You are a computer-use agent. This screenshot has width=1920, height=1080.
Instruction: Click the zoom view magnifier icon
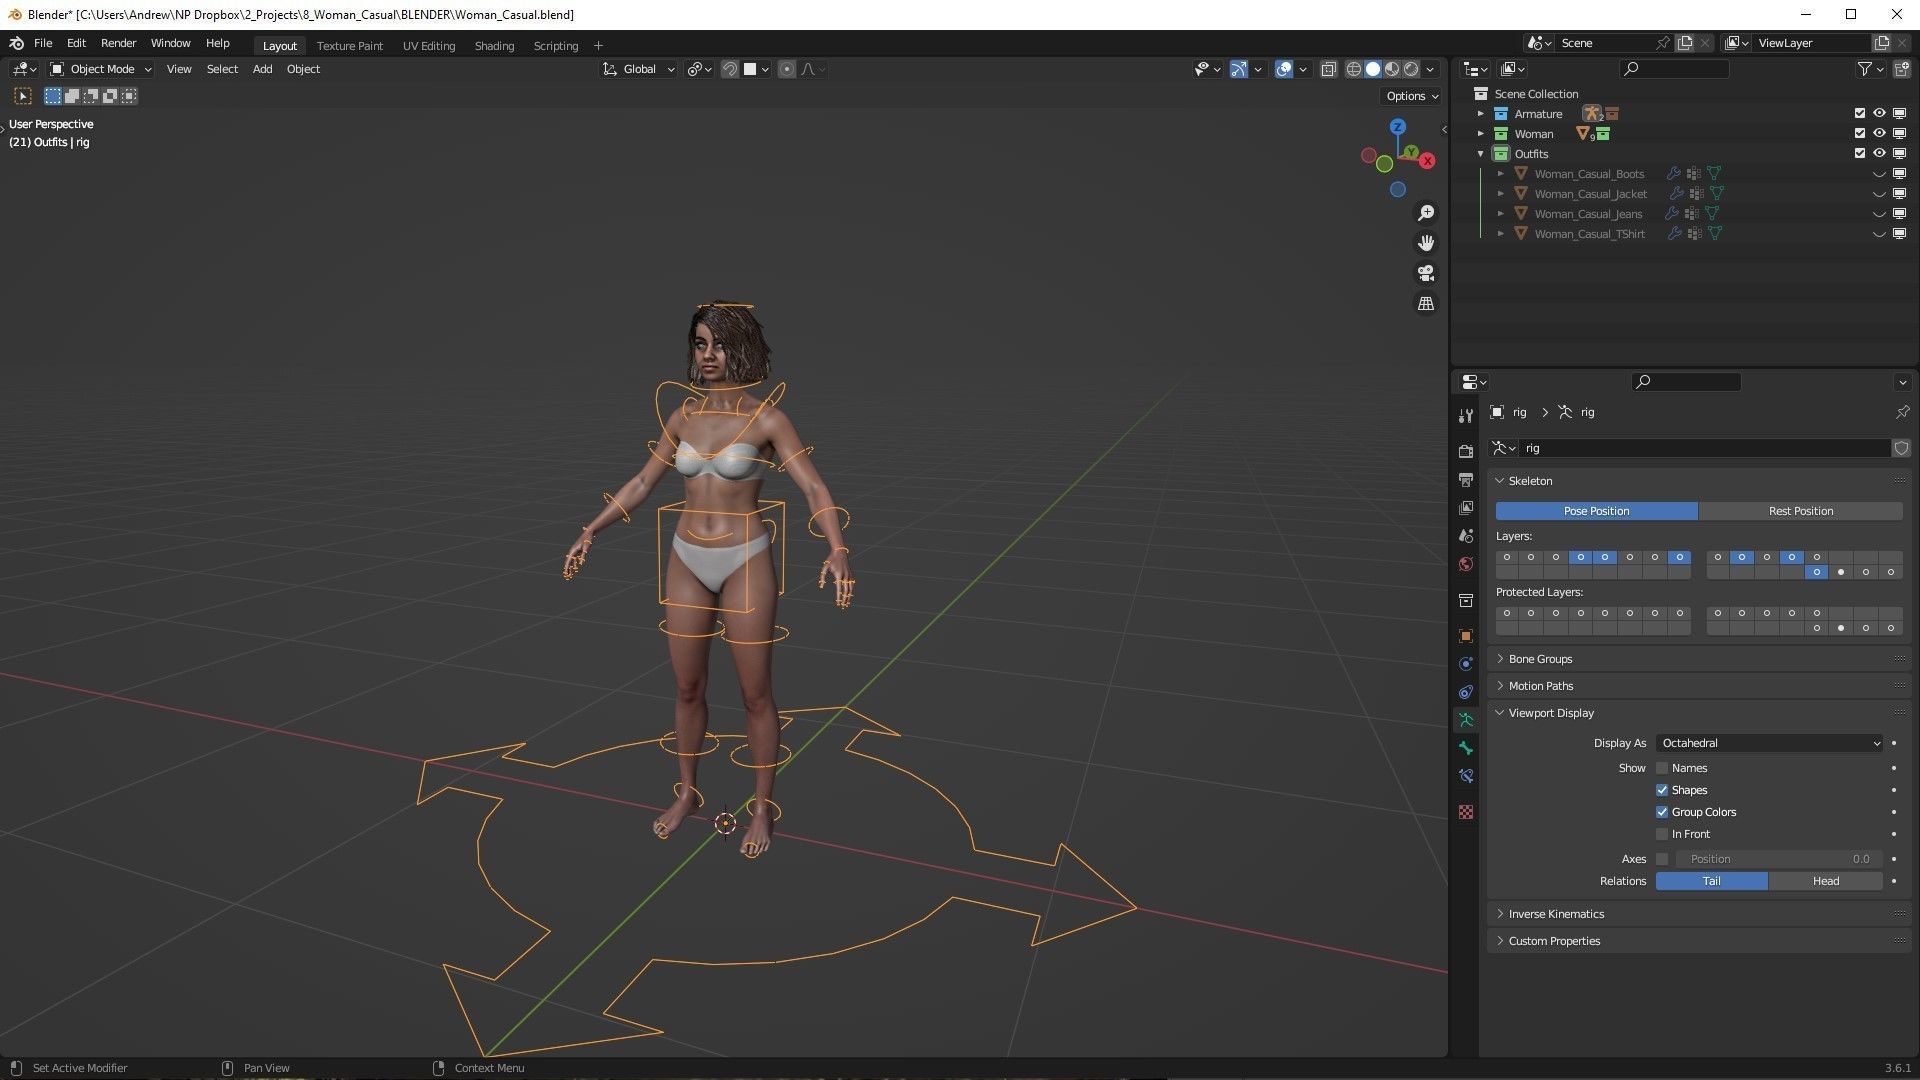coord(1426,213)
